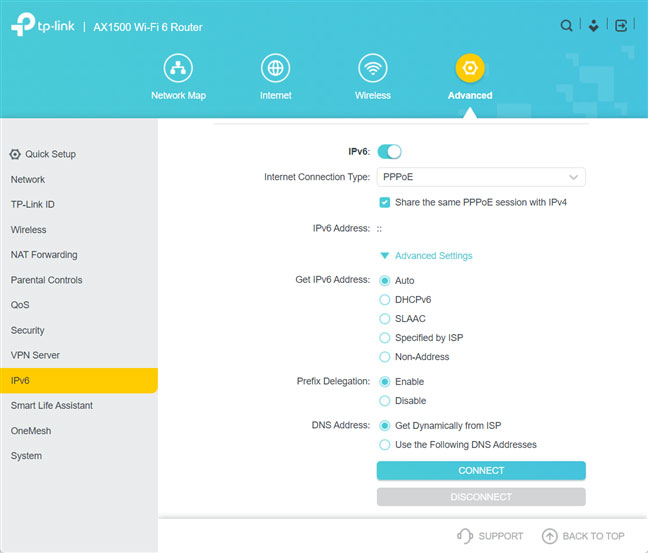
Task: Open Smart Life Assistant in sidebar
Action: point(52,405)
